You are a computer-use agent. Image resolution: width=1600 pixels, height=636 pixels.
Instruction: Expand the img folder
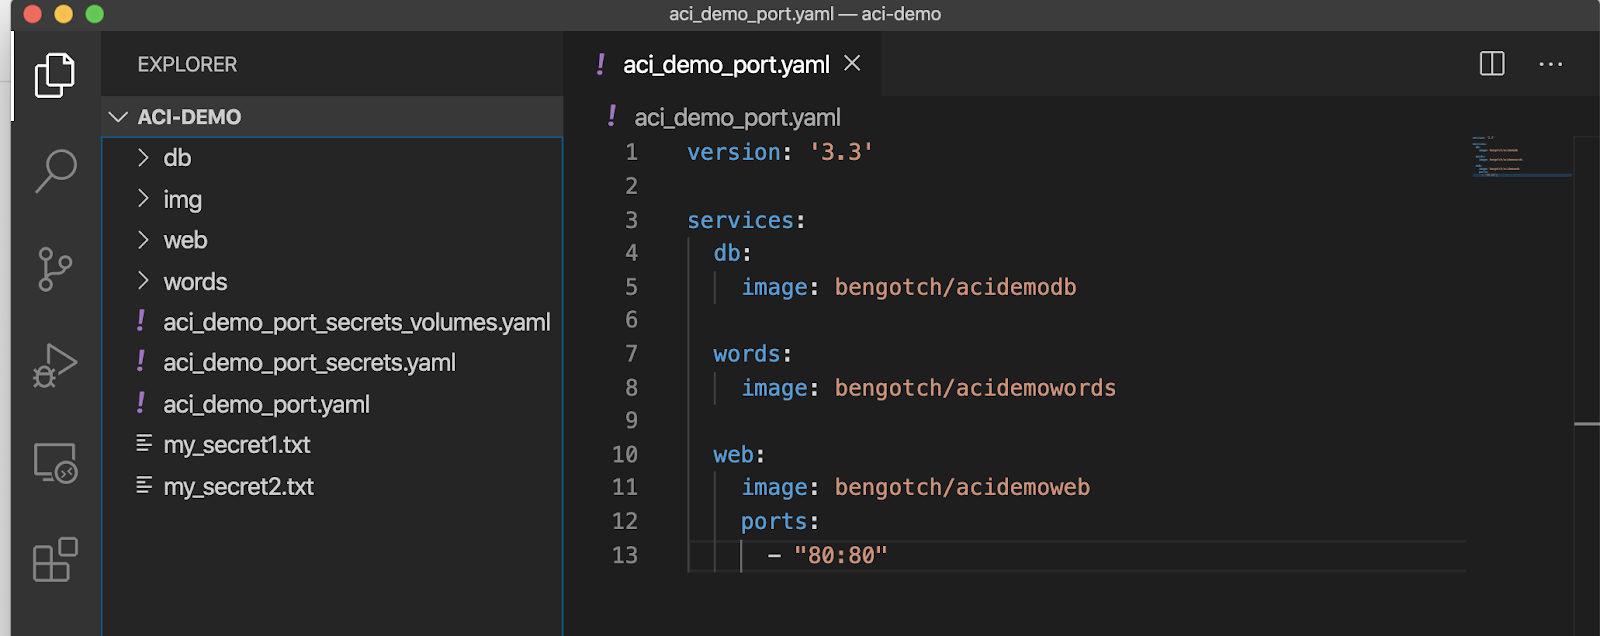tap(182, 200)
